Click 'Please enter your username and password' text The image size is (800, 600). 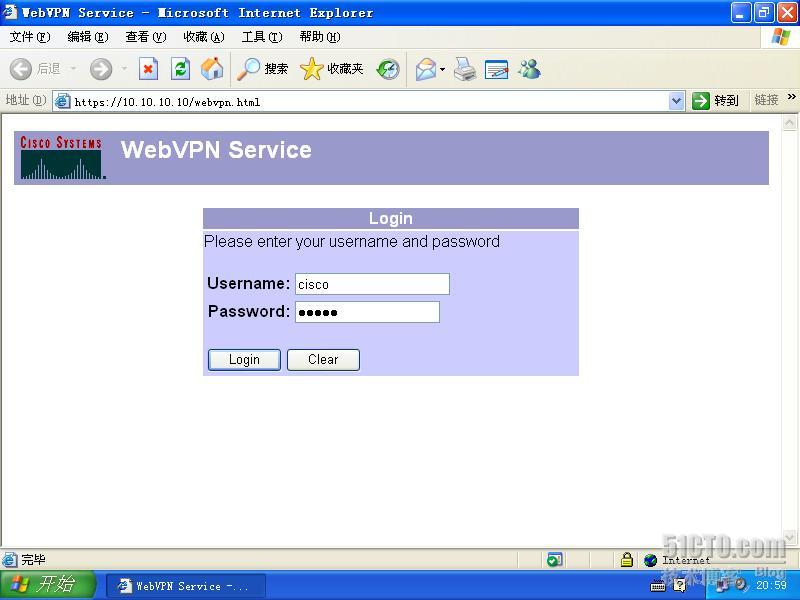[352, 241]
